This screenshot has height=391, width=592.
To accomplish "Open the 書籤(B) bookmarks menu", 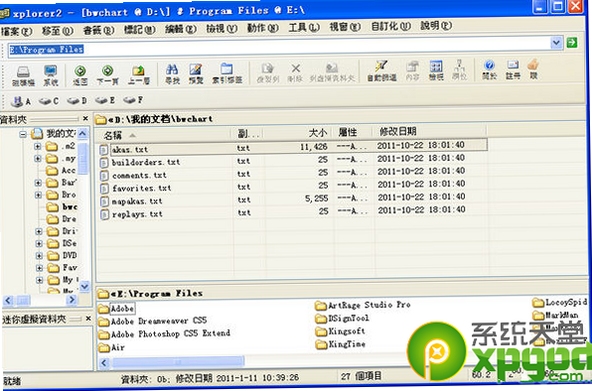I will point(99,30).
